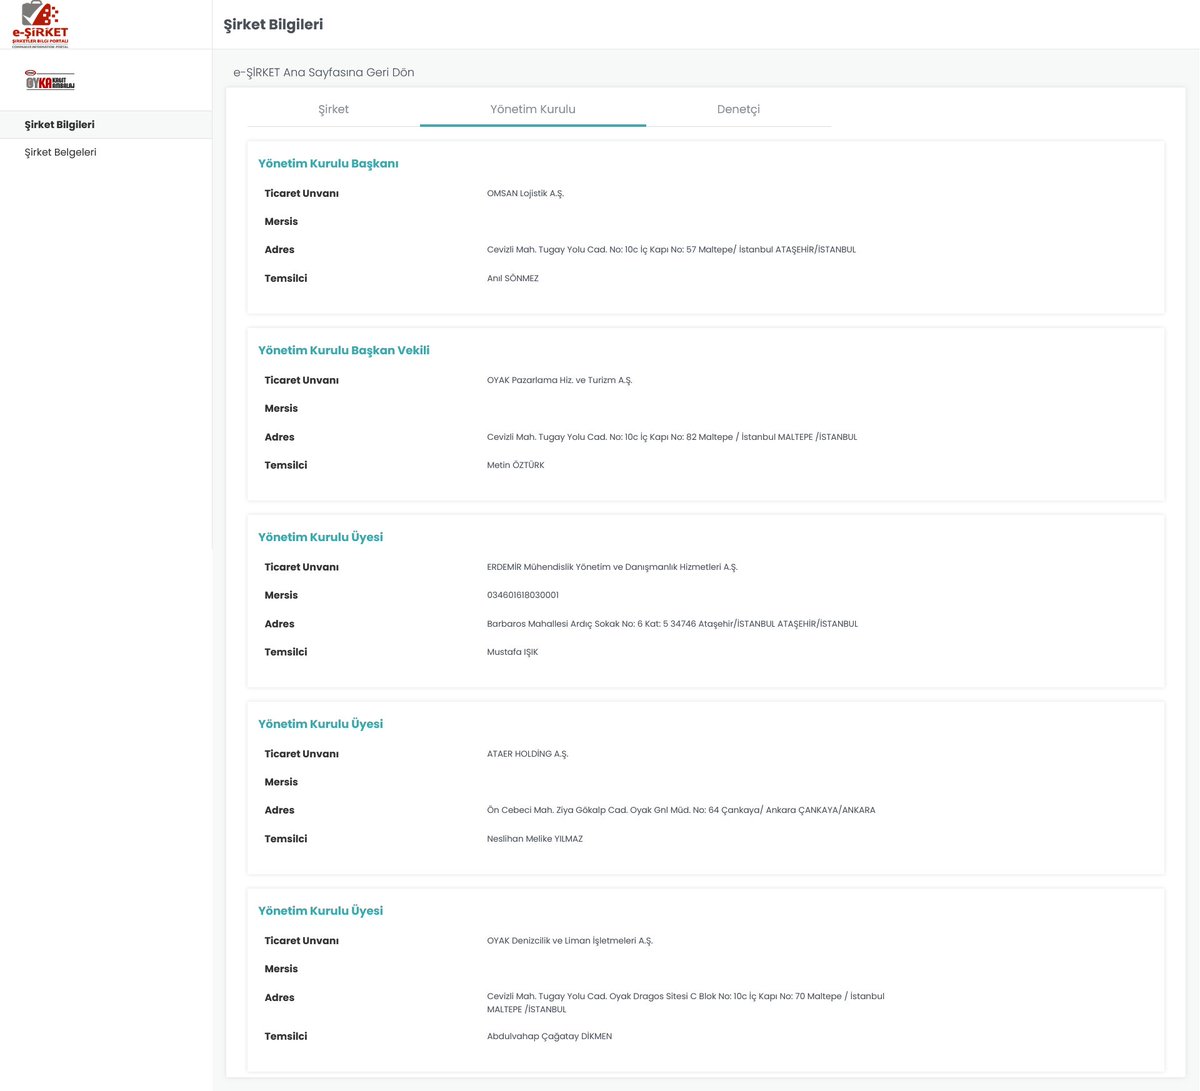This screenshot has height=1091, width=1200.
Task: Click the address with Kapı No: 57
Action: (x=671, y=250)
